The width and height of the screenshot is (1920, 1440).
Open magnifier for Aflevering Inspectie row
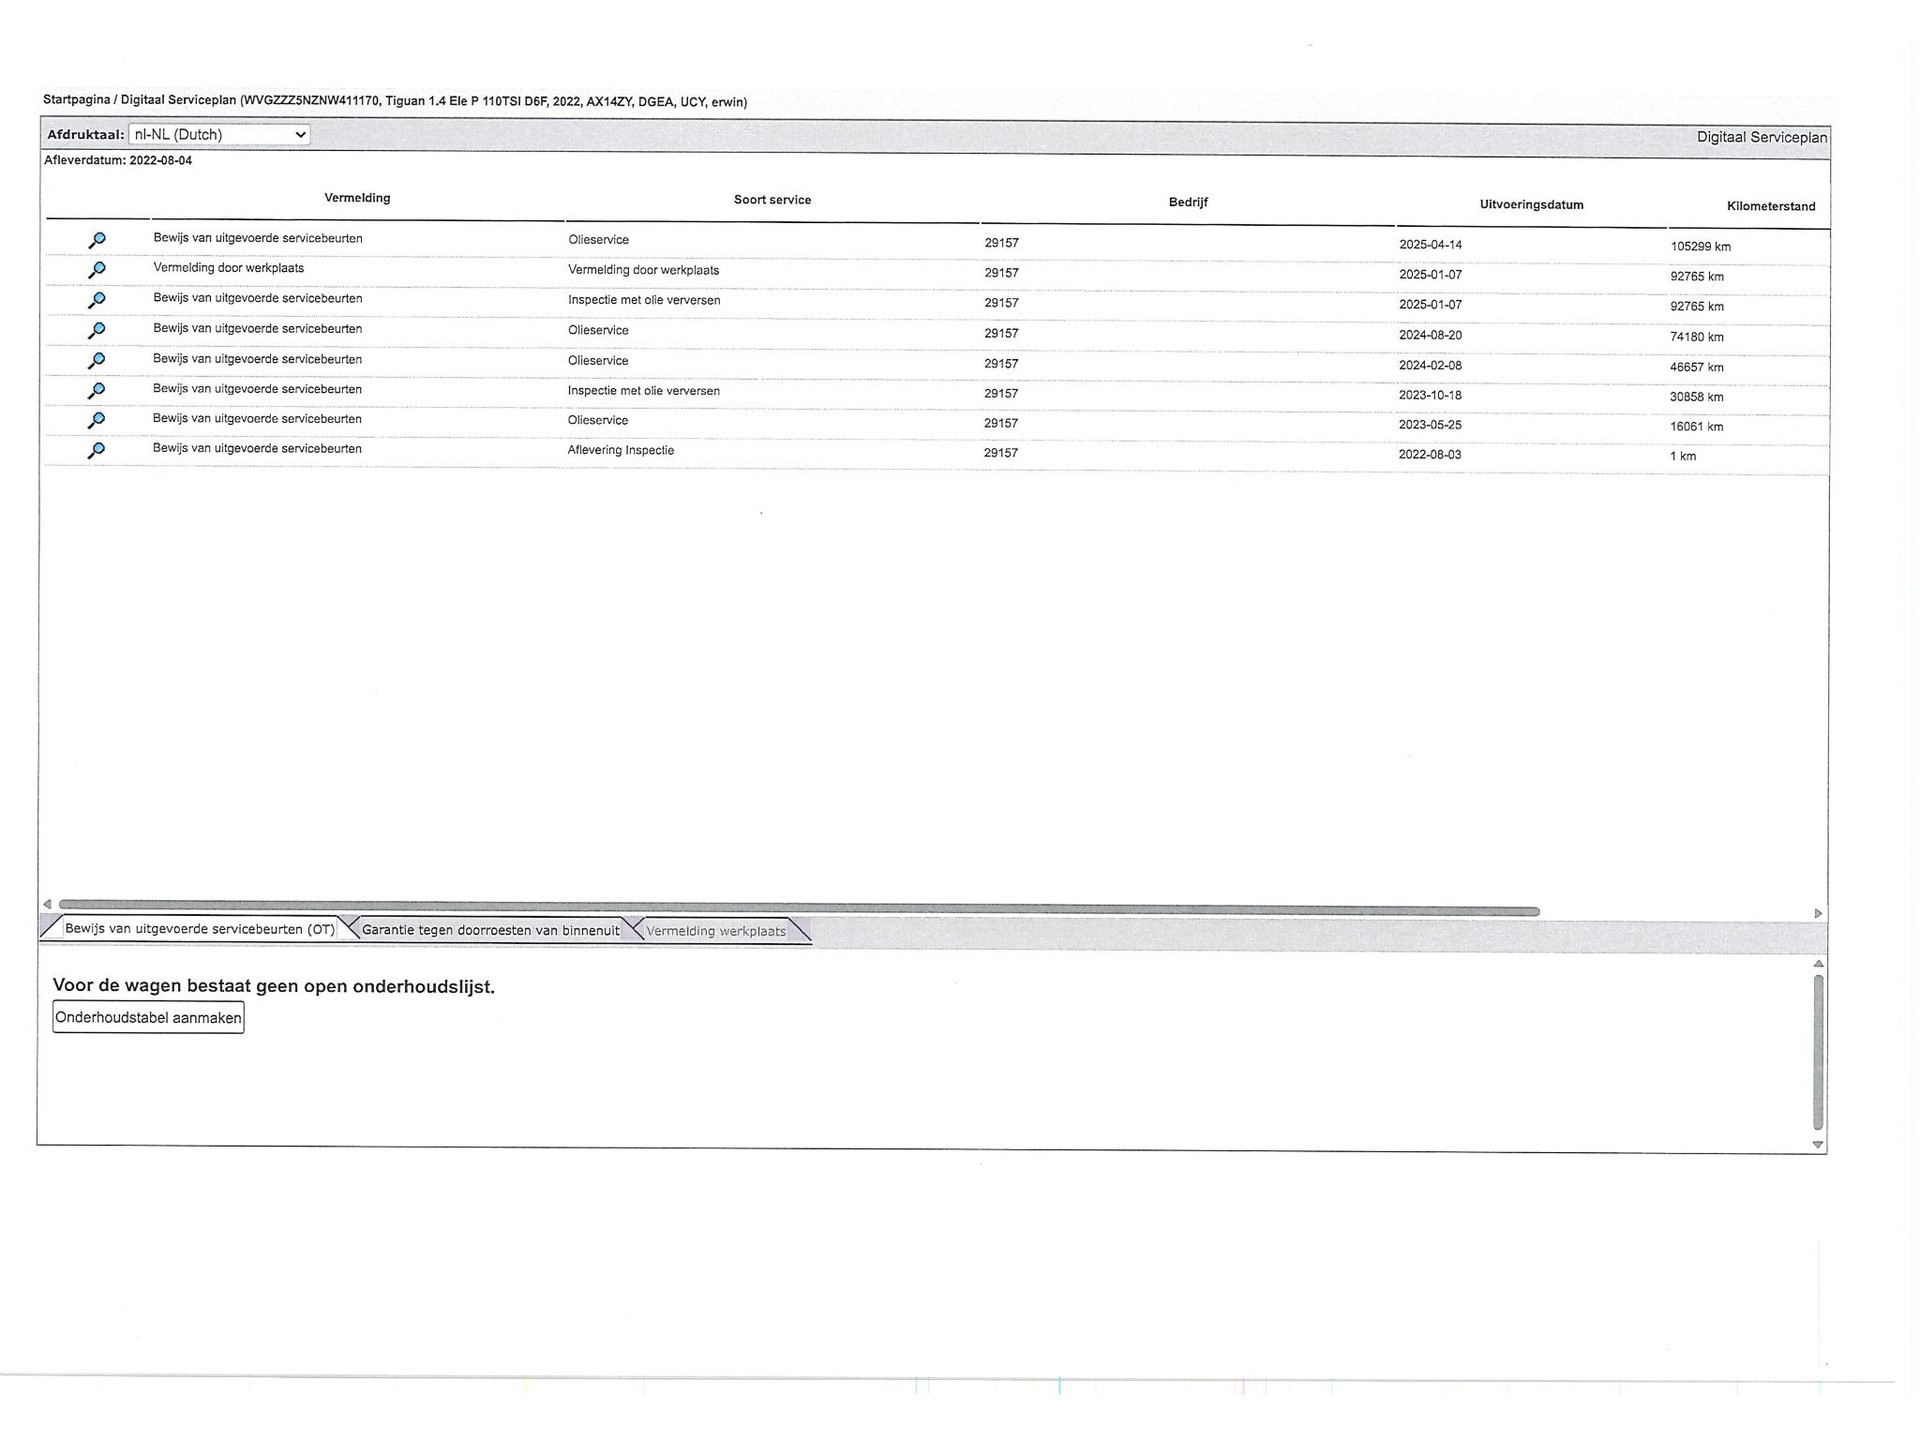(97, 450)
